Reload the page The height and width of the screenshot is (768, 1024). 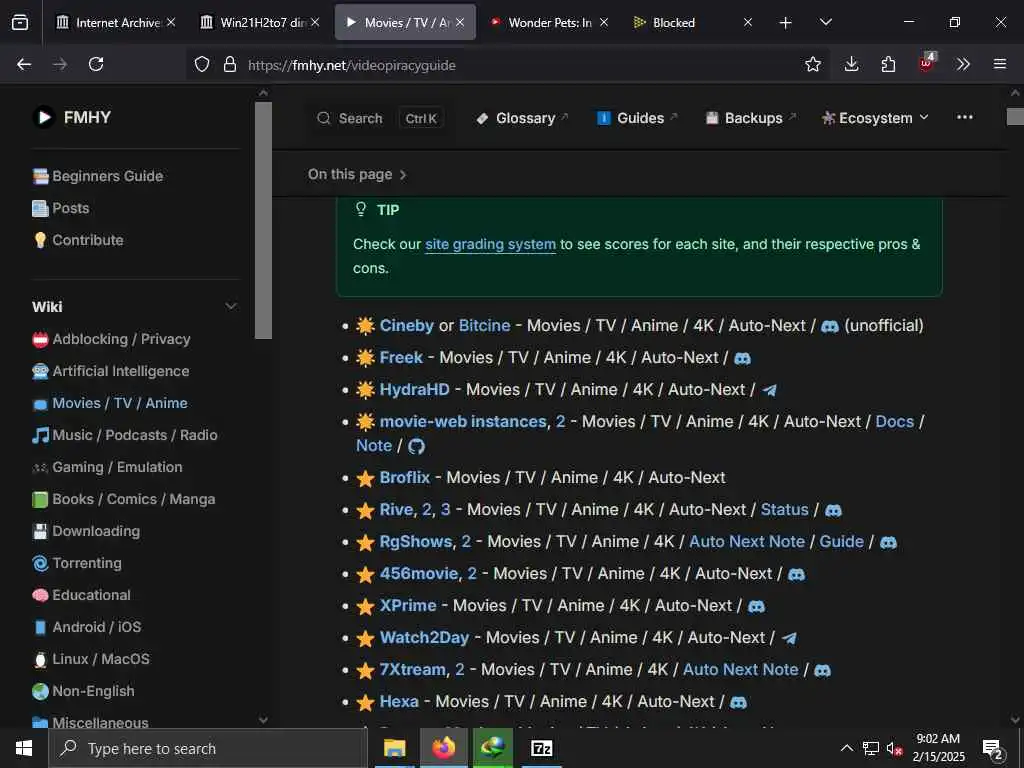coord(96,64)
